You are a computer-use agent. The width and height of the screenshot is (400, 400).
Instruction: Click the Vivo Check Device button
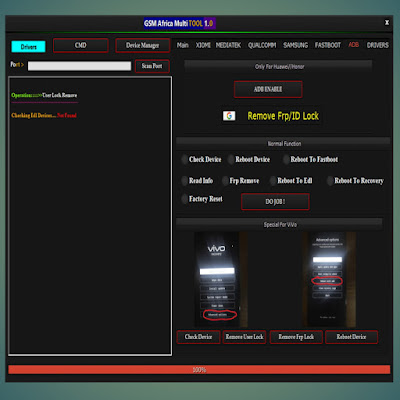199,337
